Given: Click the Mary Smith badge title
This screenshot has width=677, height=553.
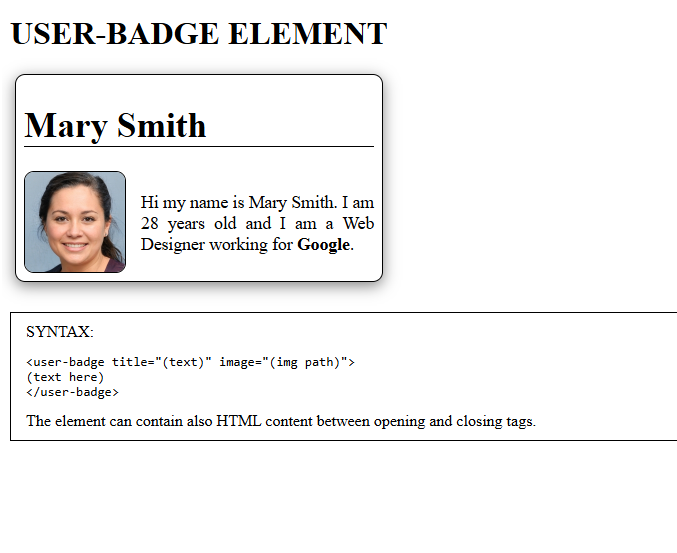Looking at the screenshot, I should tap(115, 126).
